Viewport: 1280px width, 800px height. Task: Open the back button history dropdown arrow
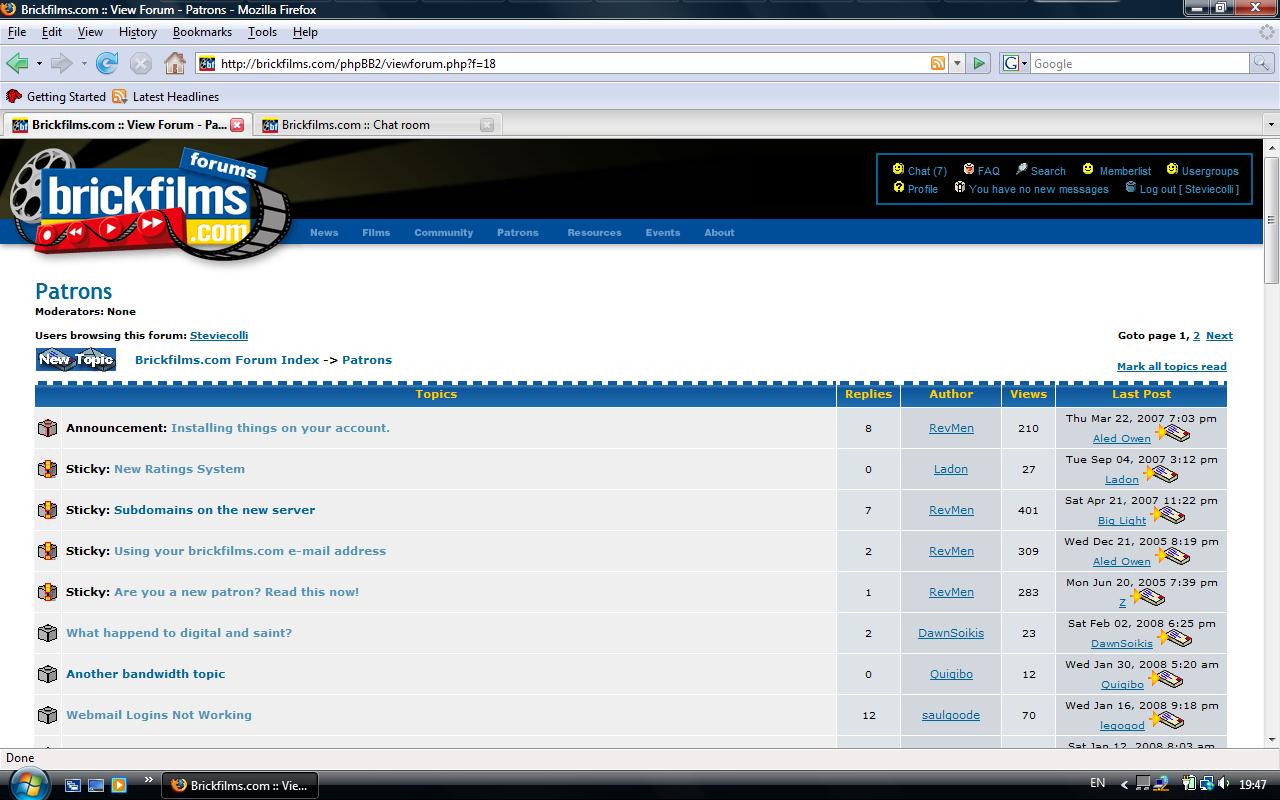[x=38, y=63]
